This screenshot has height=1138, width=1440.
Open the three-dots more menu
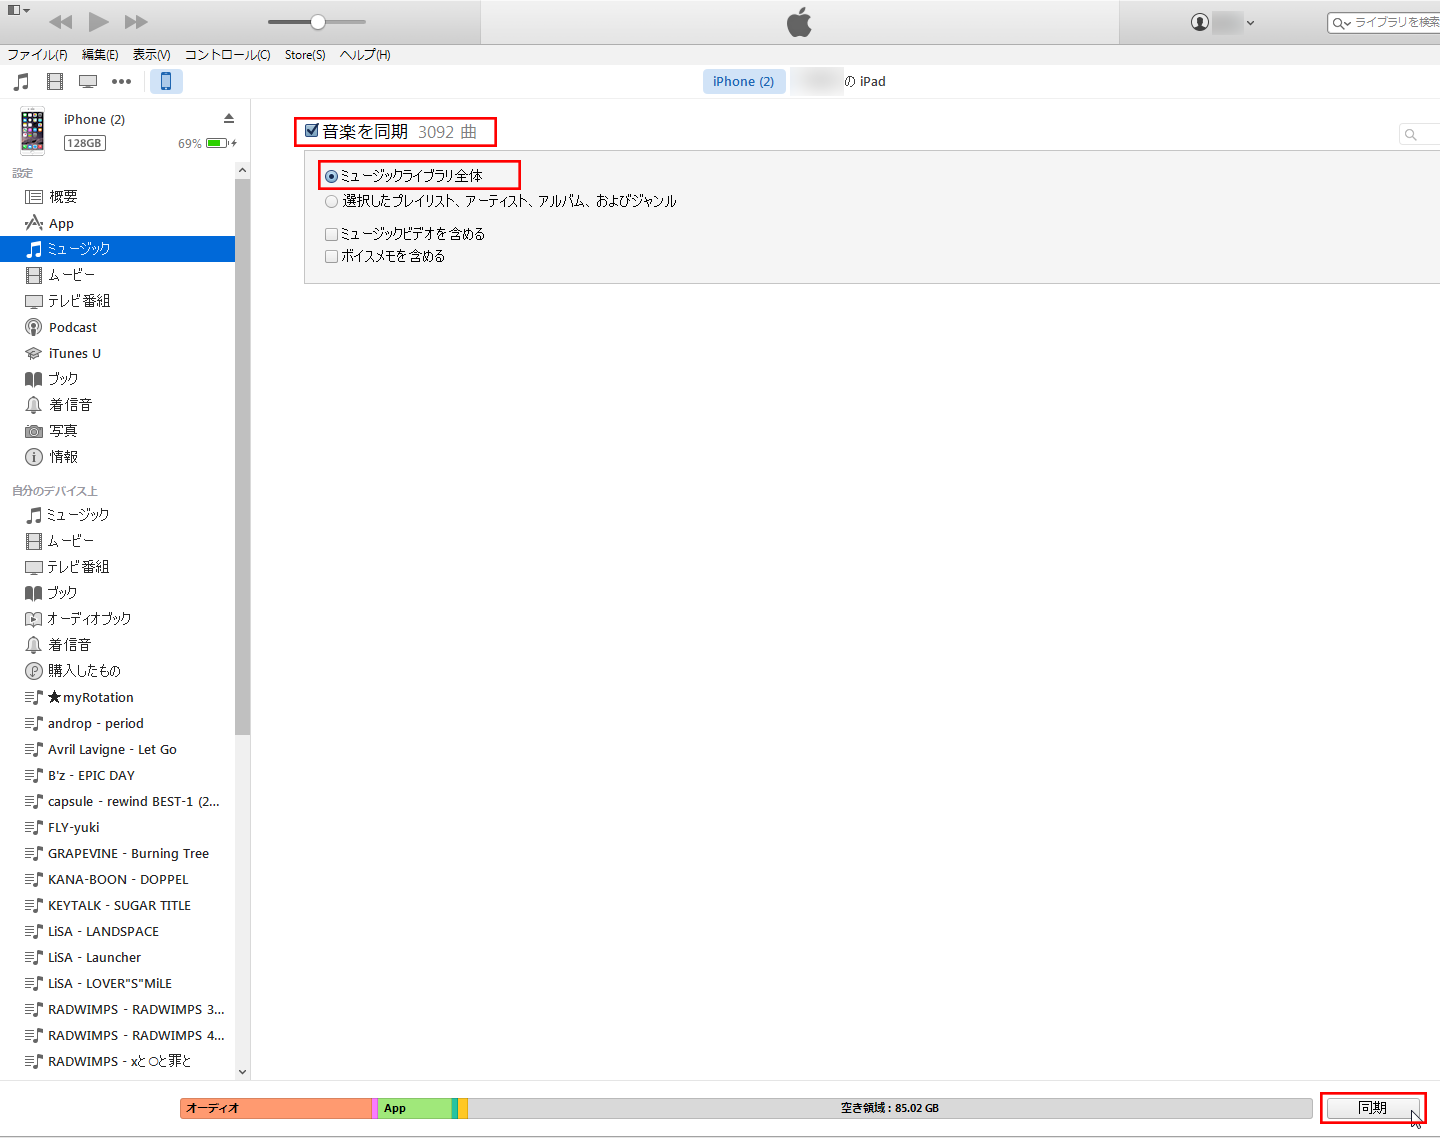pos(121,81)
